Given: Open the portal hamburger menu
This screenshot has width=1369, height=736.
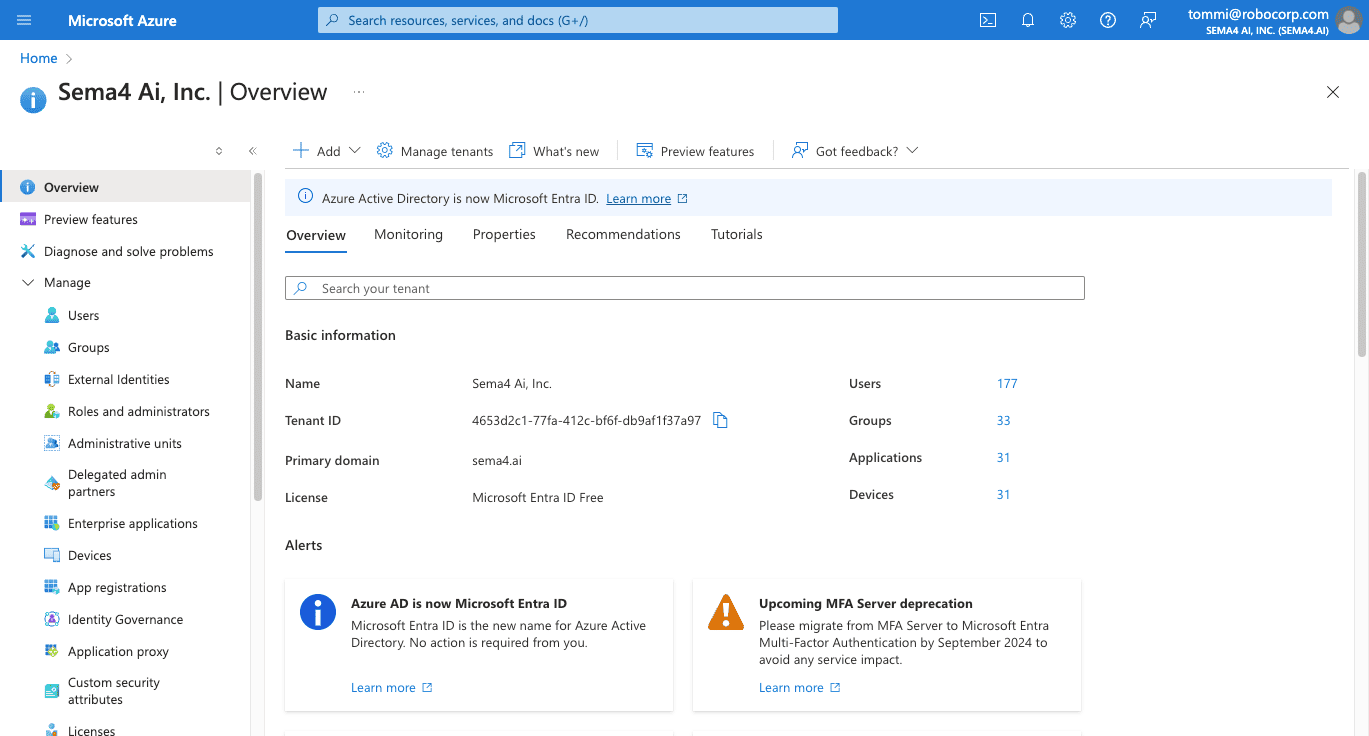Looking at the screenshot, I should (24, 20).
